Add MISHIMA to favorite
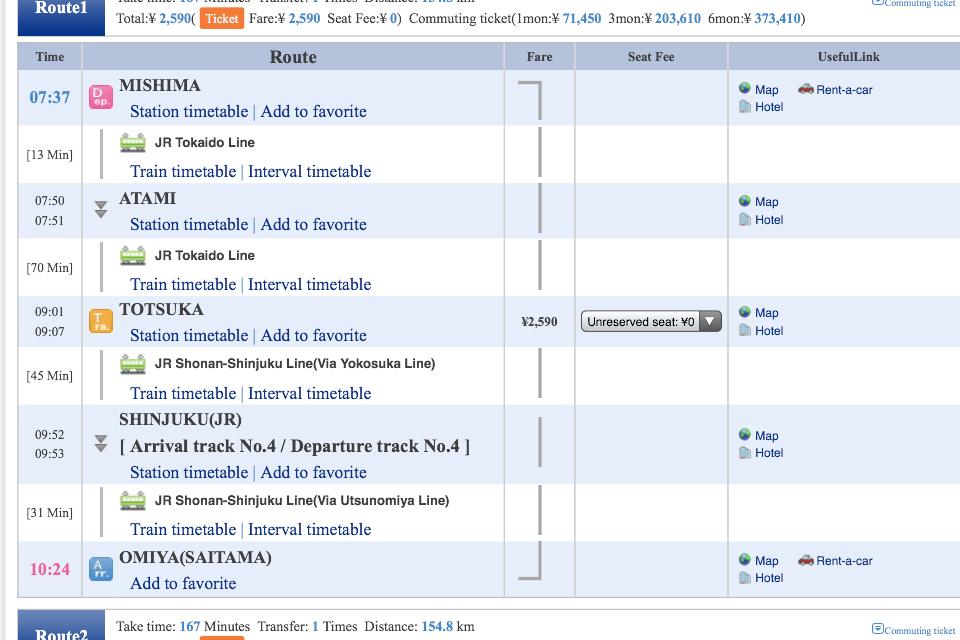The height and width of the screenshot is (640, 960). coord(313,111)
